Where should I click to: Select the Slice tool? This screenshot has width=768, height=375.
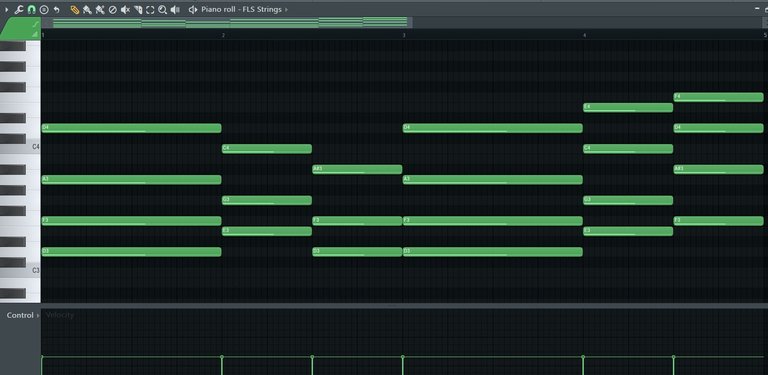click(138, 9)
